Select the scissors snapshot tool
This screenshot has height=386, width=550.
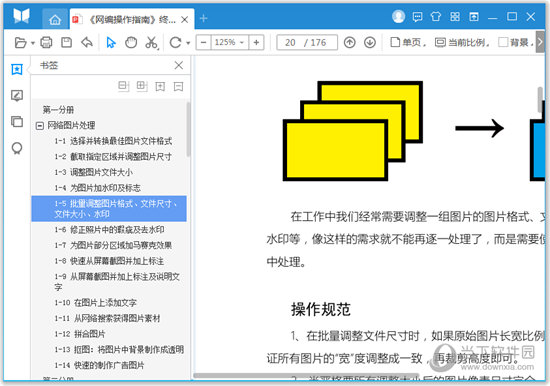[152, 42]
